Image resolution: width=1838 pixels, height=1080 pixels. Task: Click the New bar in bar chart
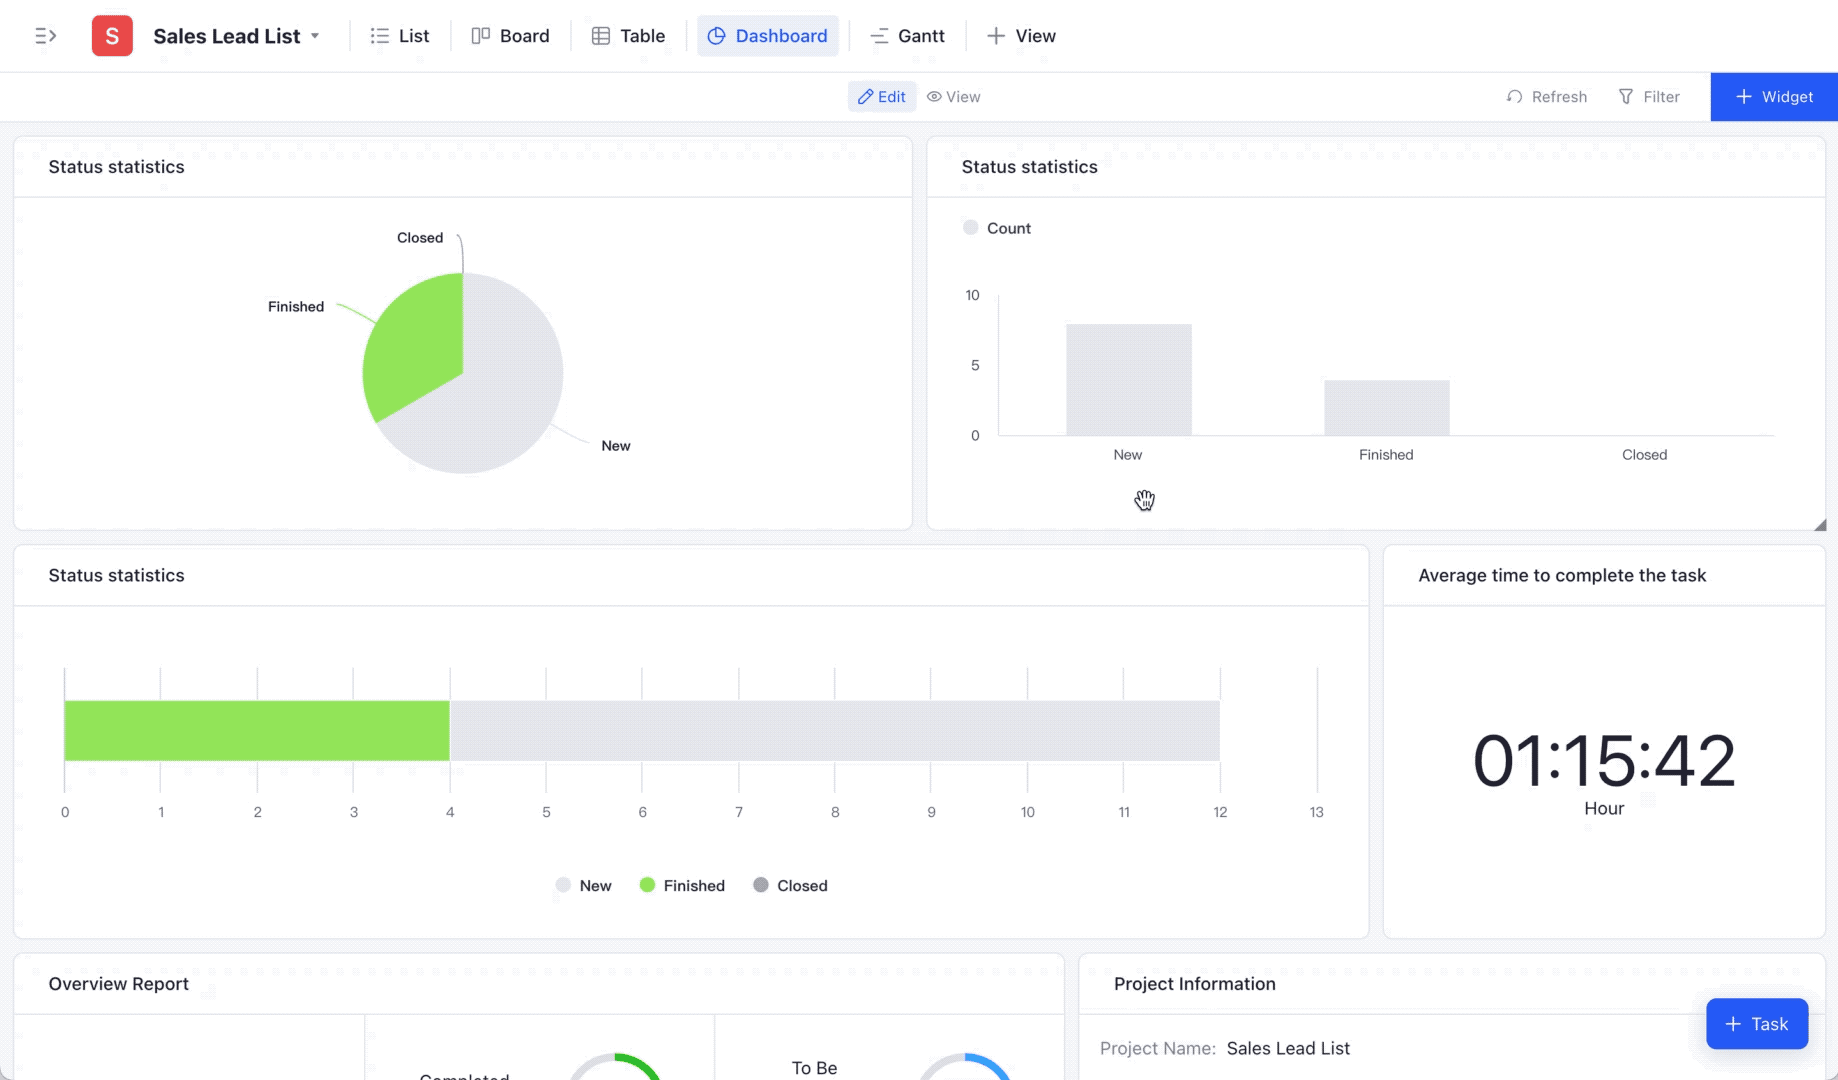pos(1128,380)
